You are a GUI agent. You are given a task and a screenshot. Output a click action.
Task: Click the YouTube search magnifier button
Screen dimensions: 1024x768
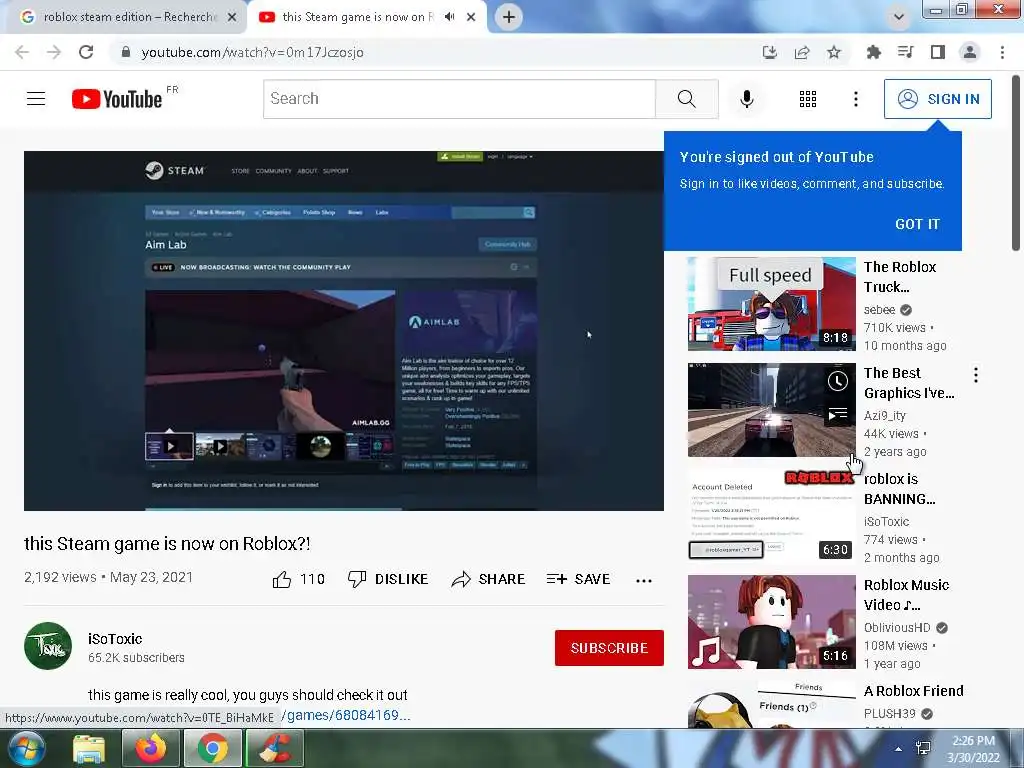click(686, 99)
